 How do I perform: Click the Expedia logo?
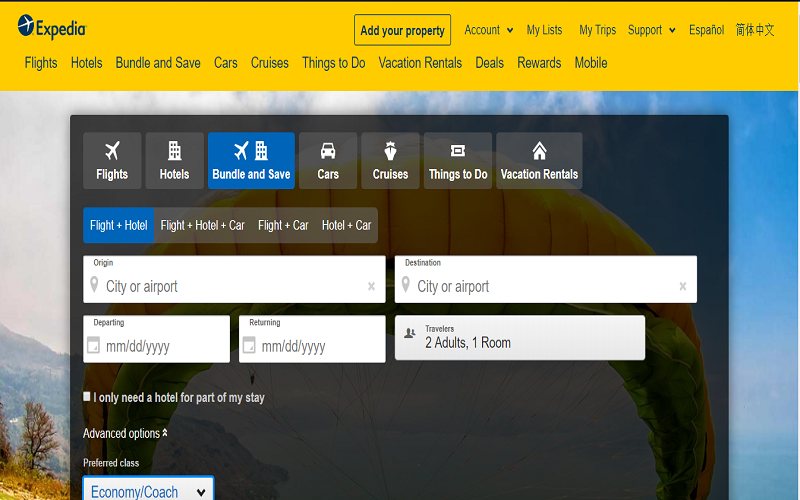[52, 27]
